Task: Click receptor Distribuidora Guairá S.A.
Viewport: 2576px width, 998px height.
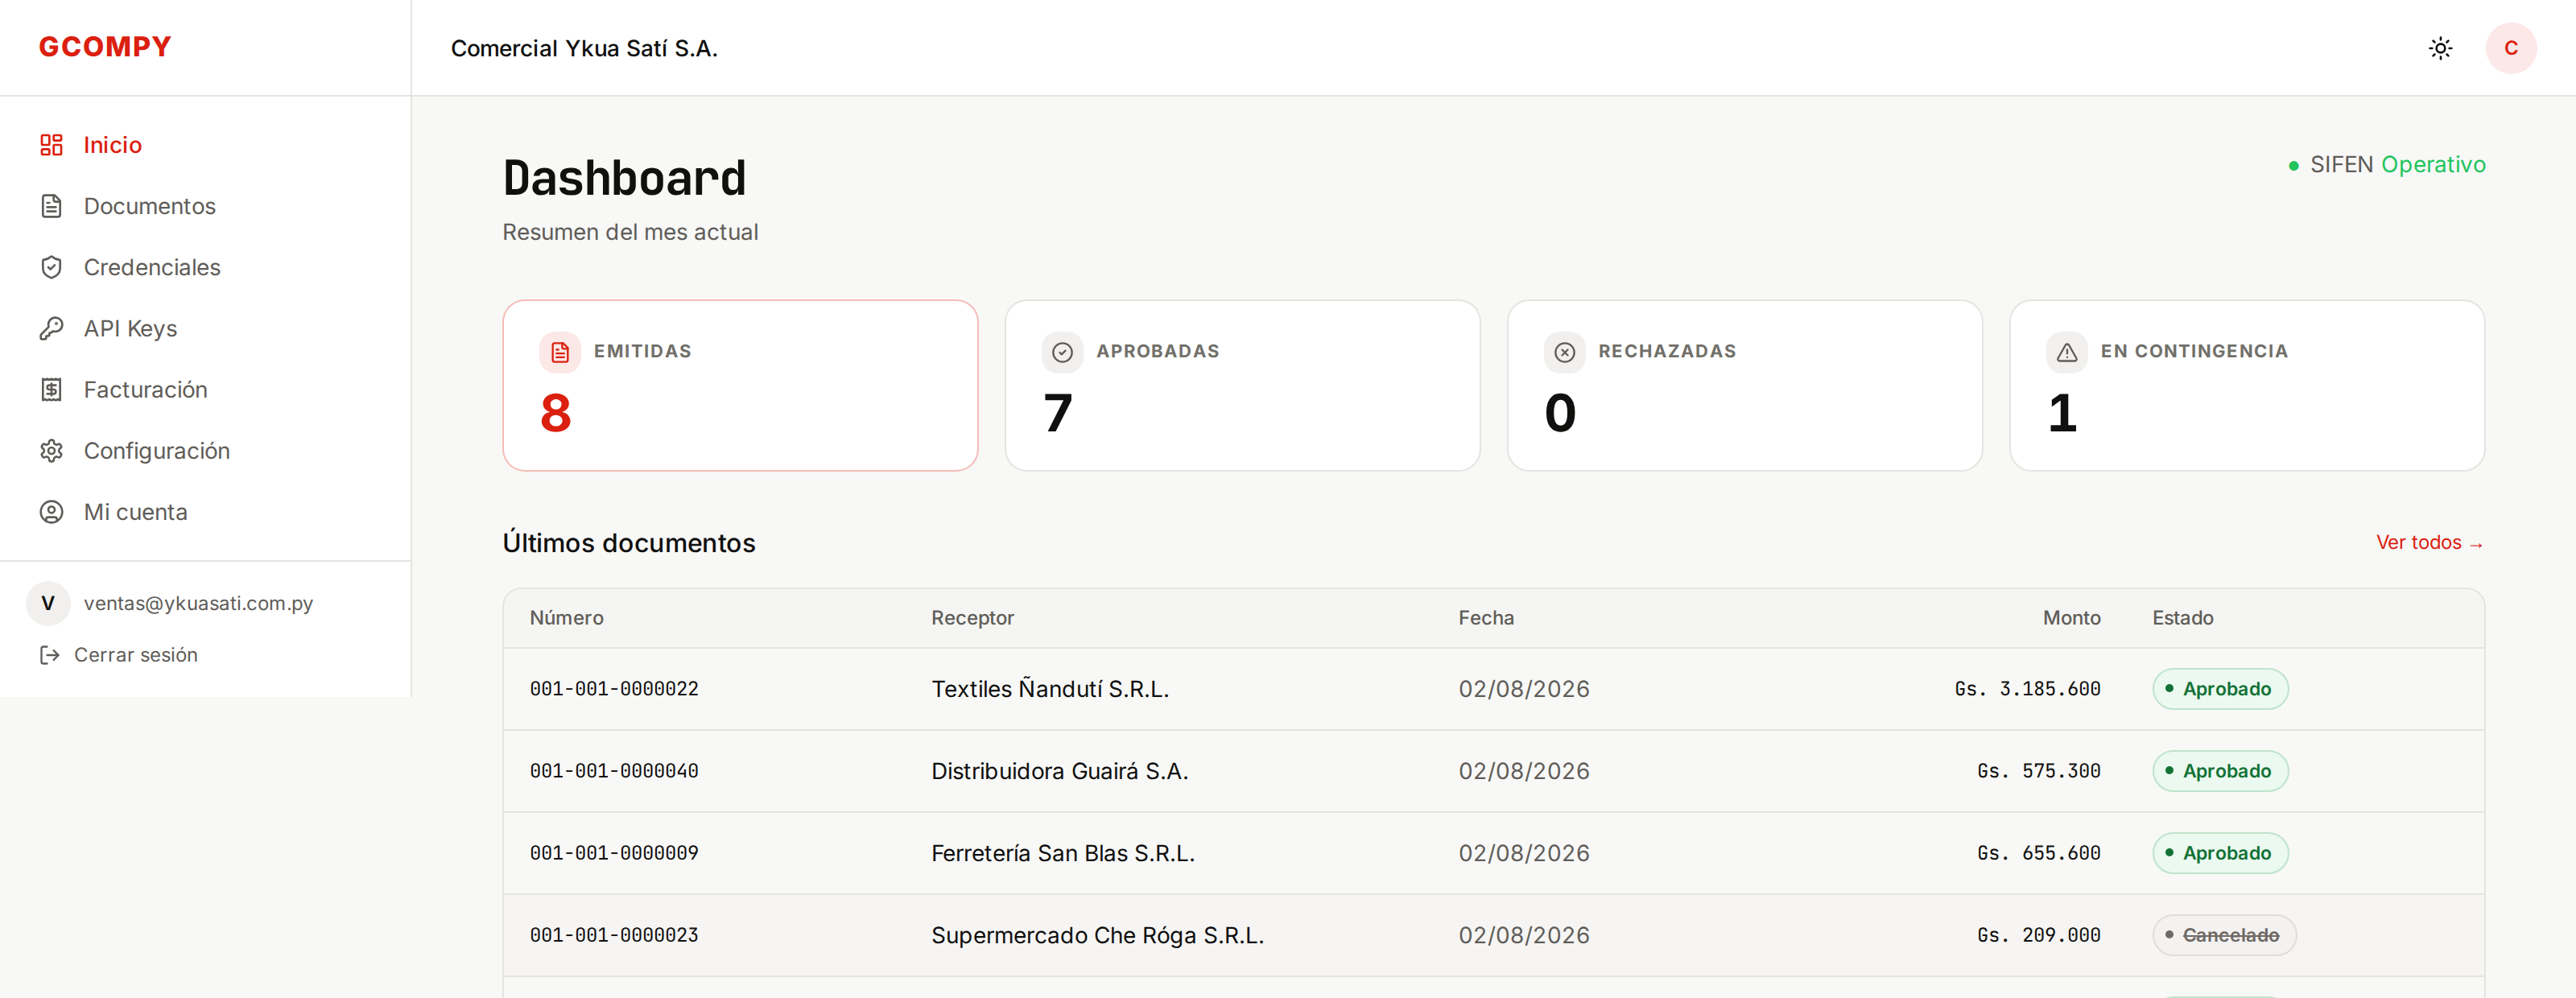Action: (x=1059, y=770)
